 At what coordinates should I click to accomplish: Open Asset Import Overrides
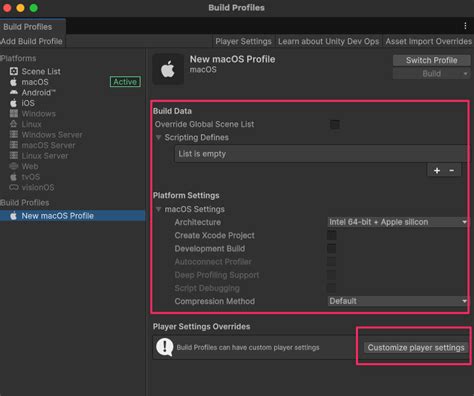[x=429, y=41]
